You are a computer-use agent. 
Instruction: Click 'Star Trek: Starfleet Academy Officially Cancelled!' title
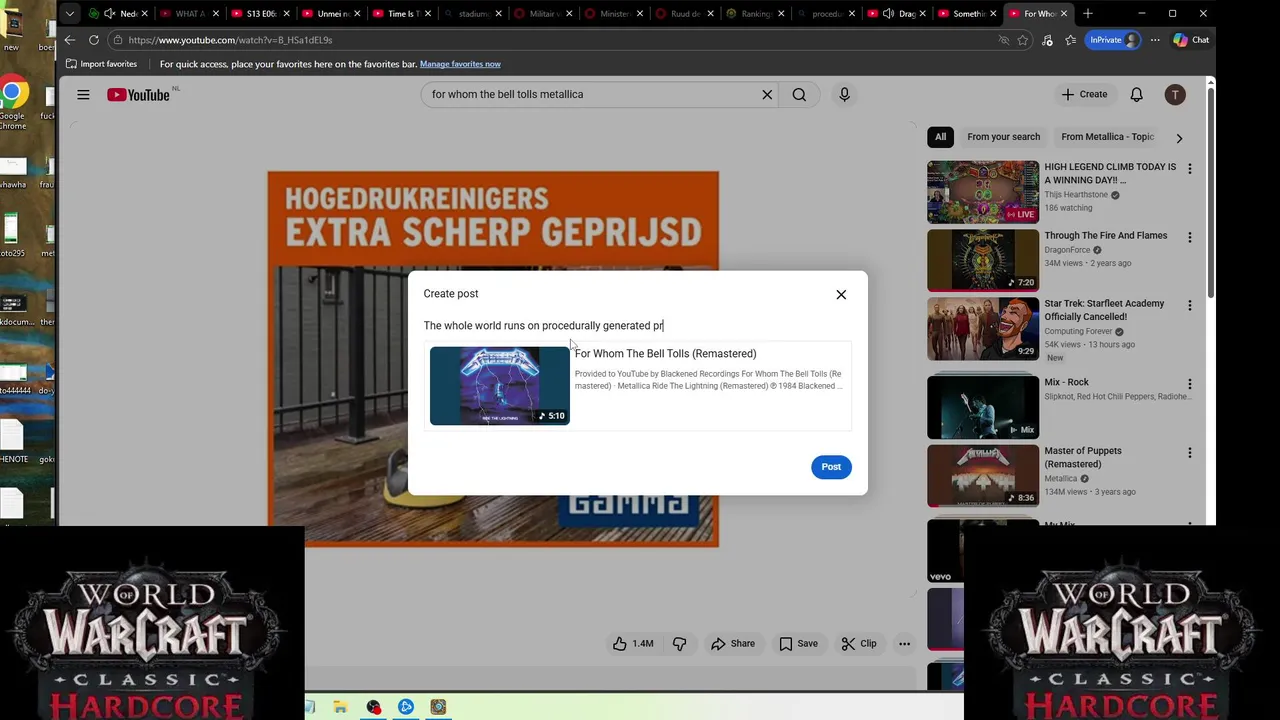click(x=1104, y=310)
